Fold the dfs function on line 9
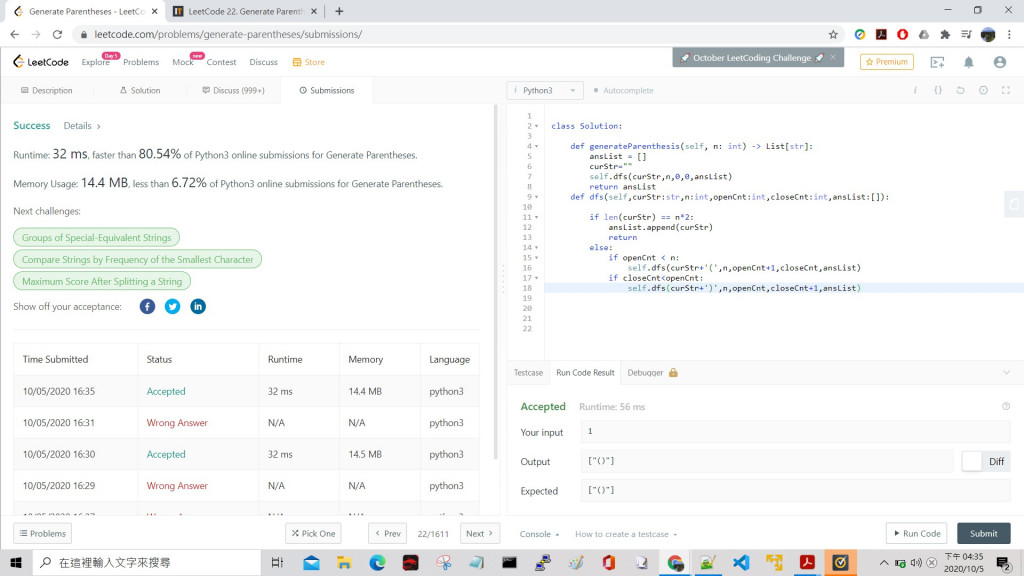This screenshot has width=1024, height=576. tap(537, 197)
